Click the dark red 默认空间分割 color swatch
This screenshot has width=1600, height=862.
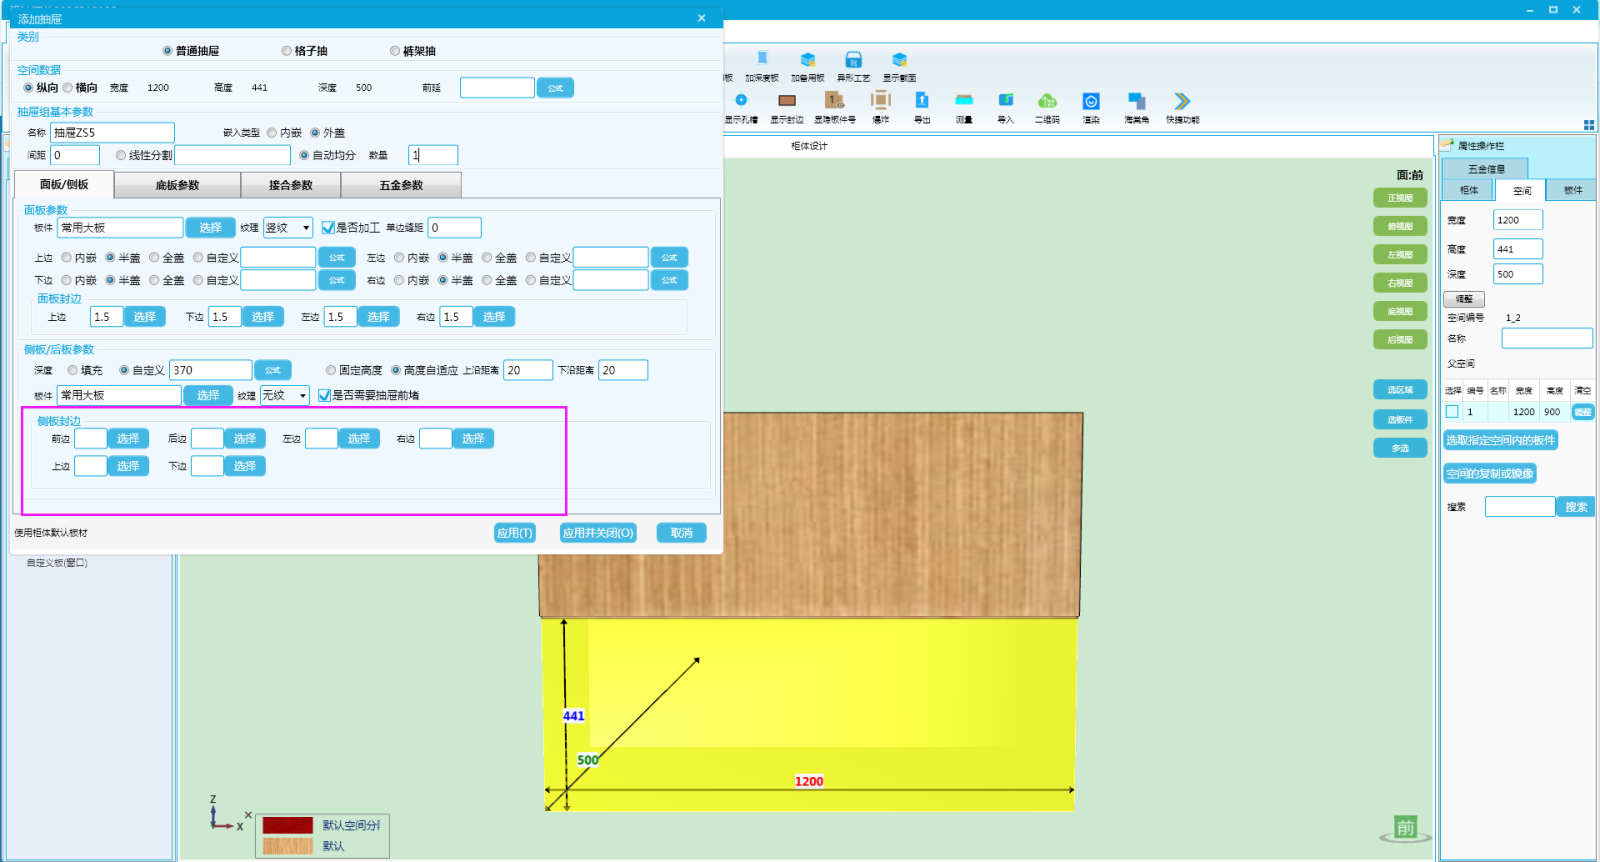288,825
